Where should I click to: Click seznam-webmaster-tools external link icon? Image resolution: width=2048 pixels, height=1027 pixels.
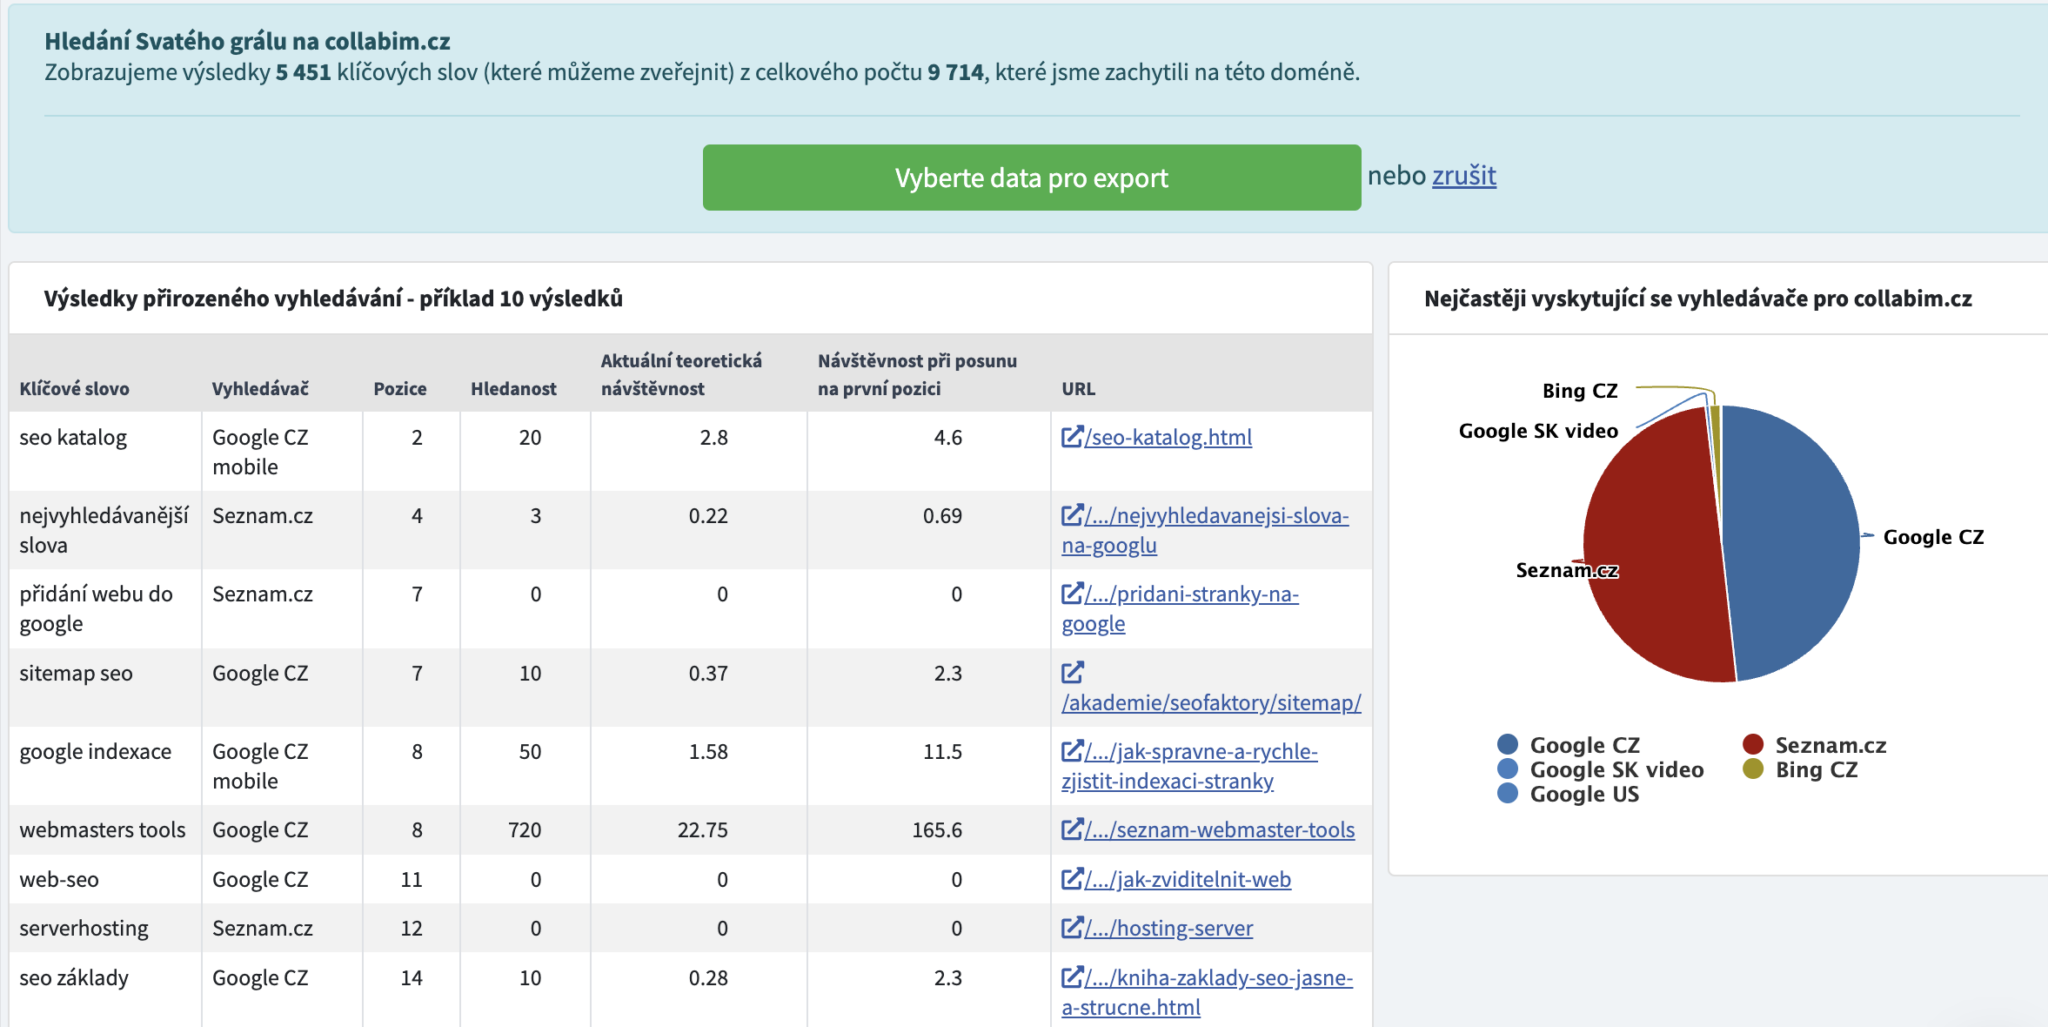pos(1072,829)
